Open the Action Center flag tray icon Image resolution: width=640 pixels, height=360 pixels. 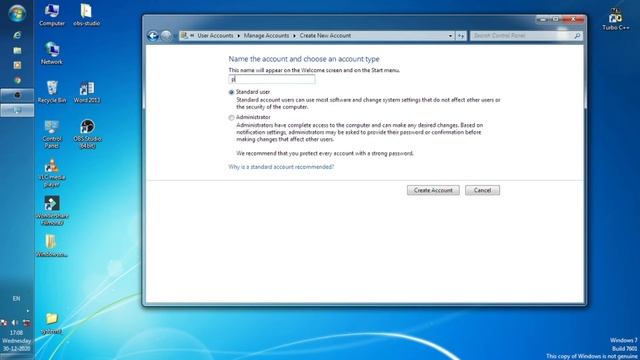[x=4, y=323]
